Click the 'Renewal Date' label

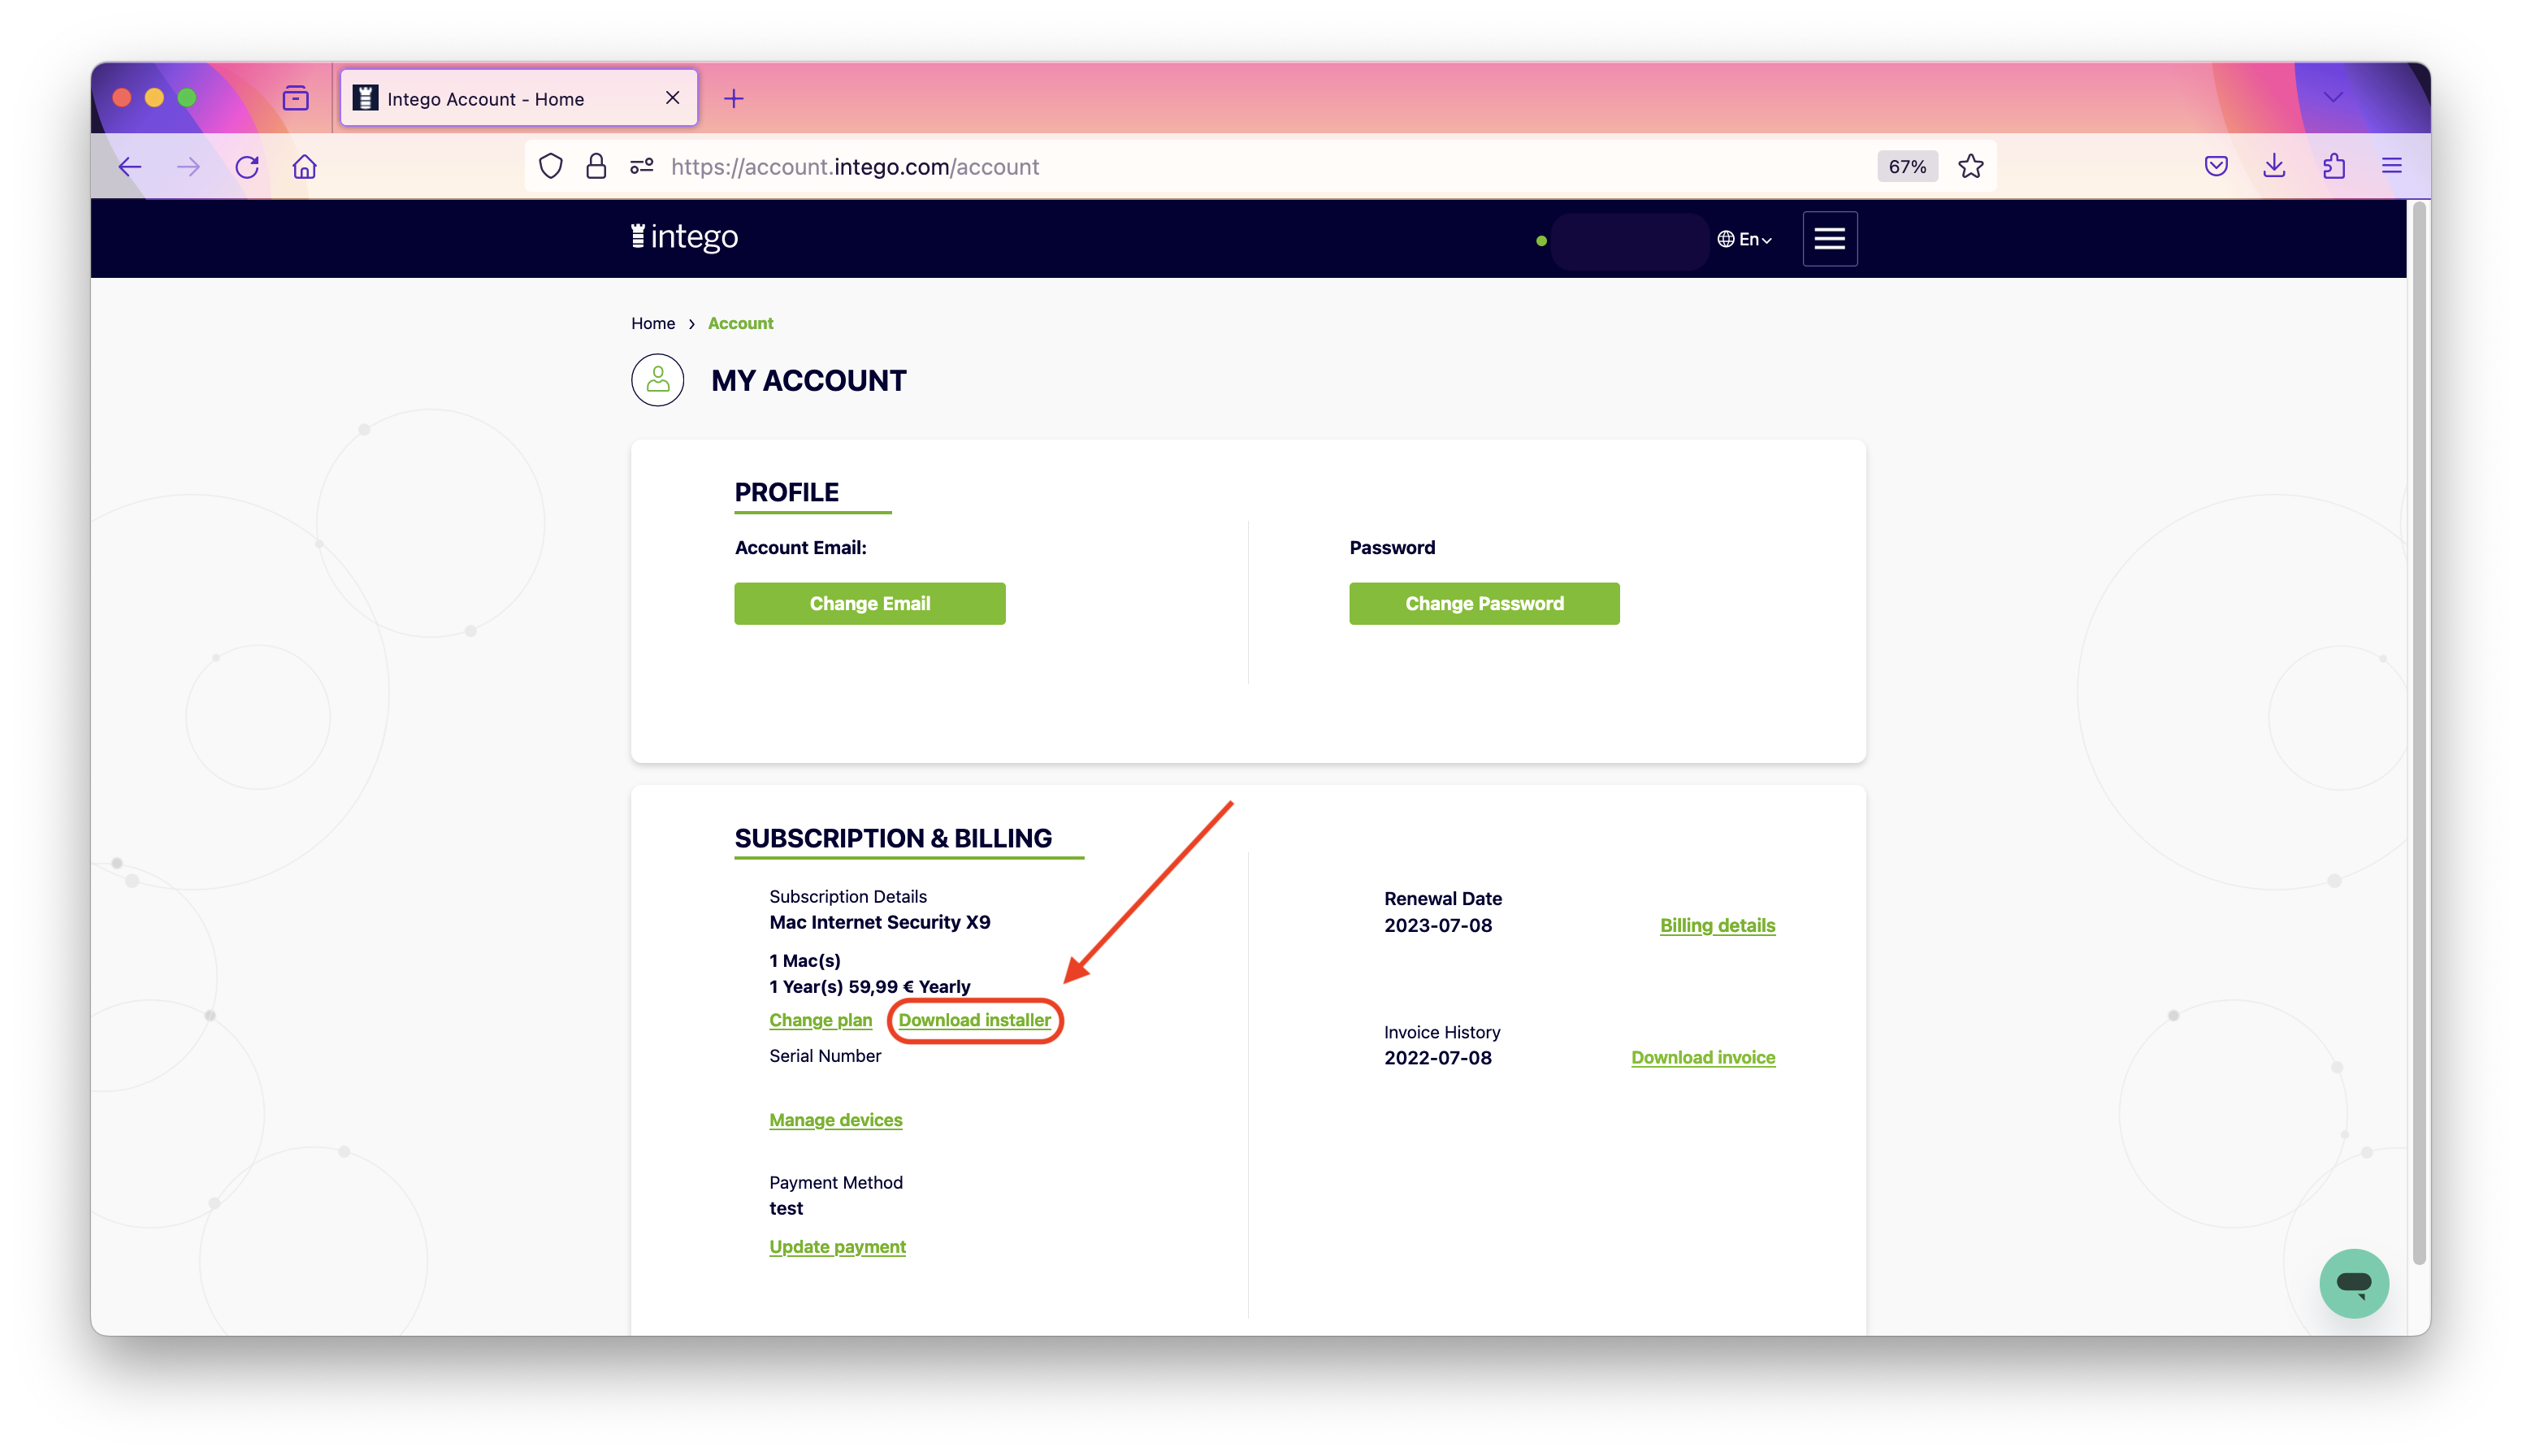1443,899
